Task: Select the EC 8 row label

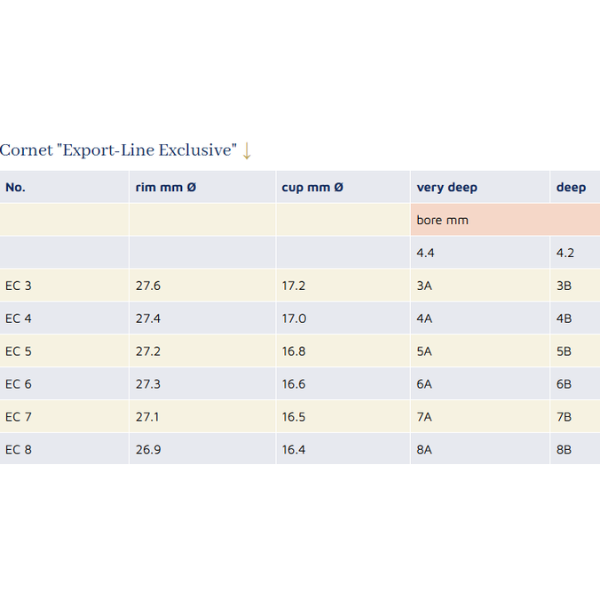Action: click(18, 450)
